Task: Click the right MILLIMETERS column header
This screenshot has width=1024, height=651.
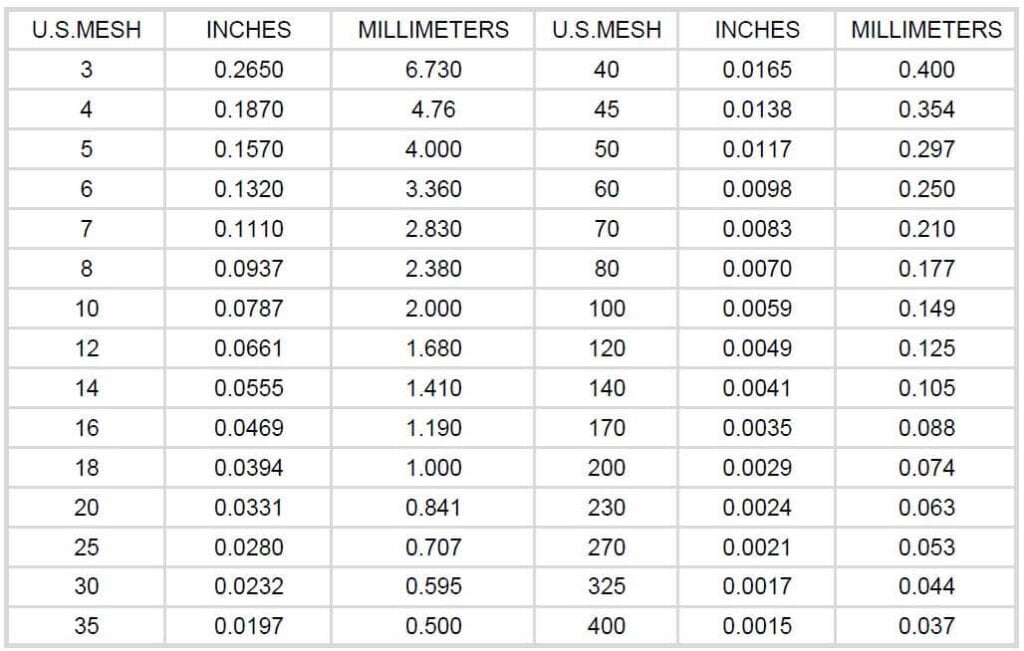Action: [926, 30]
